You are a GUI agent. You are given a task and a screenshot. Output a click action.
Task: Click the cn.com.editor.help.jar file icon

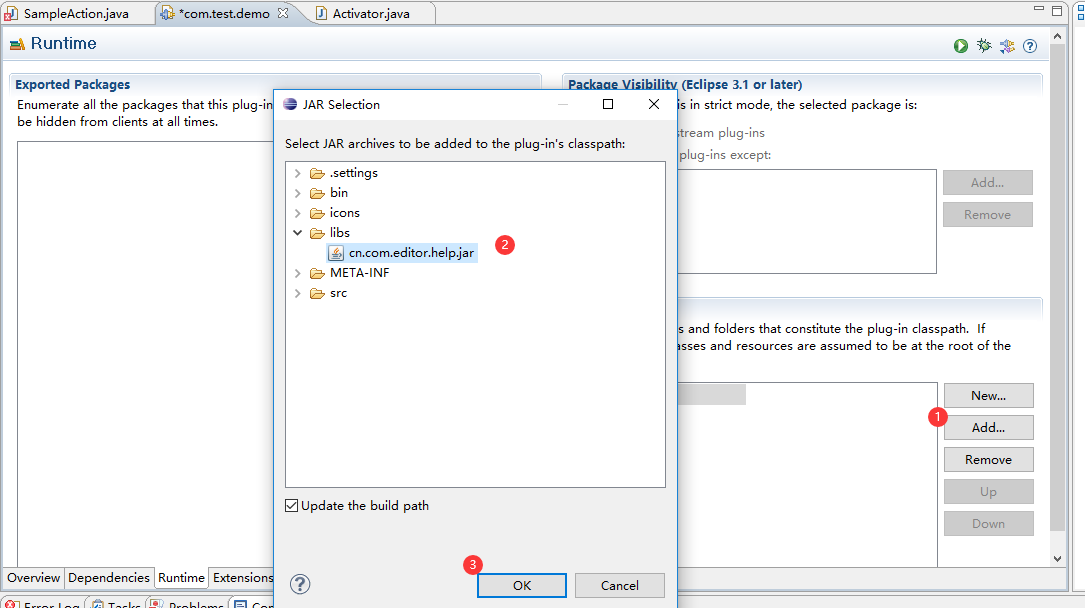tap(336, 253)
